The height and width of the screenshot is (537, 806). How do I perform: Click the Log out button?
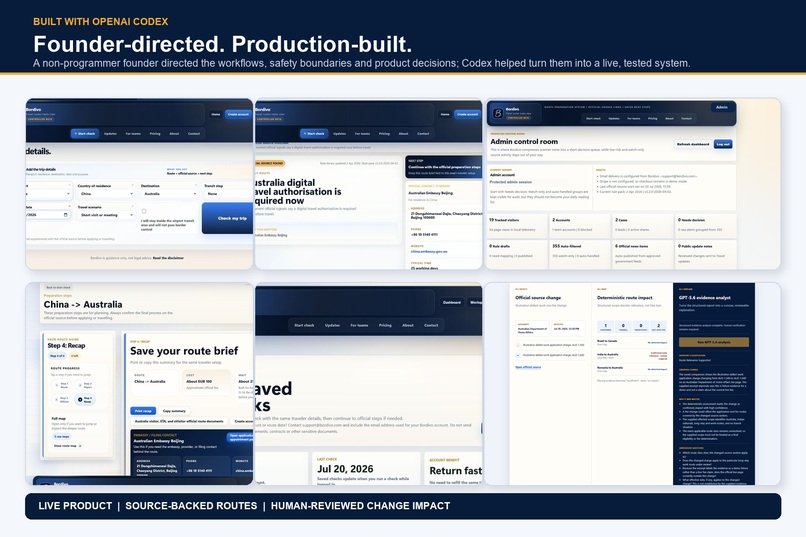[723, 144]
